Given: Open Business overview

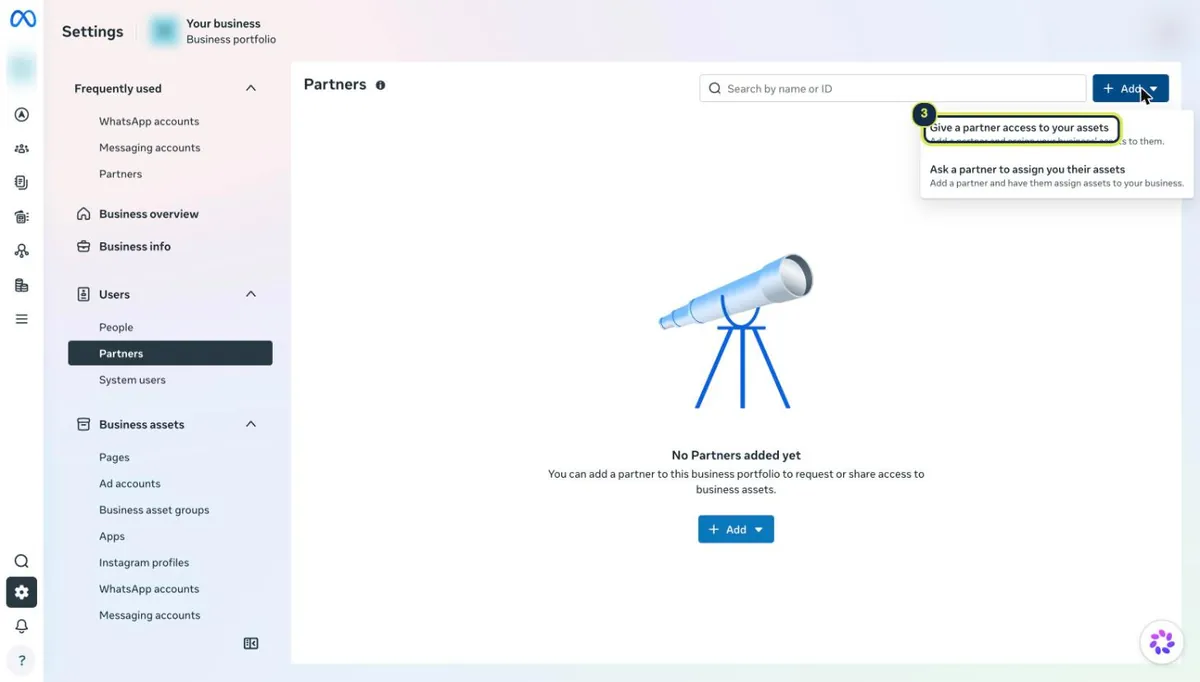Looking at the screenshot, I should tap(149, 214).
